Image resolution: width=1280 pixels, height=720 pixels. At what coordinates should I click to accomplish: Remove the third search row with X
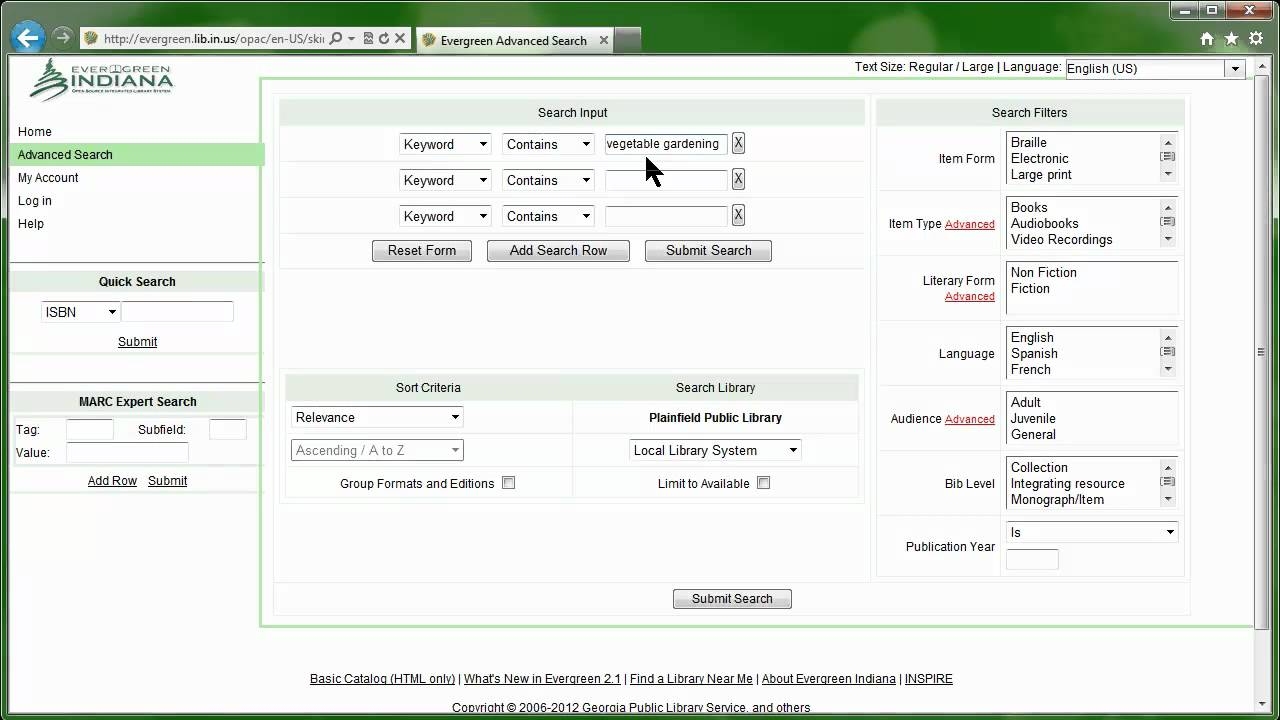pos(738,215)
